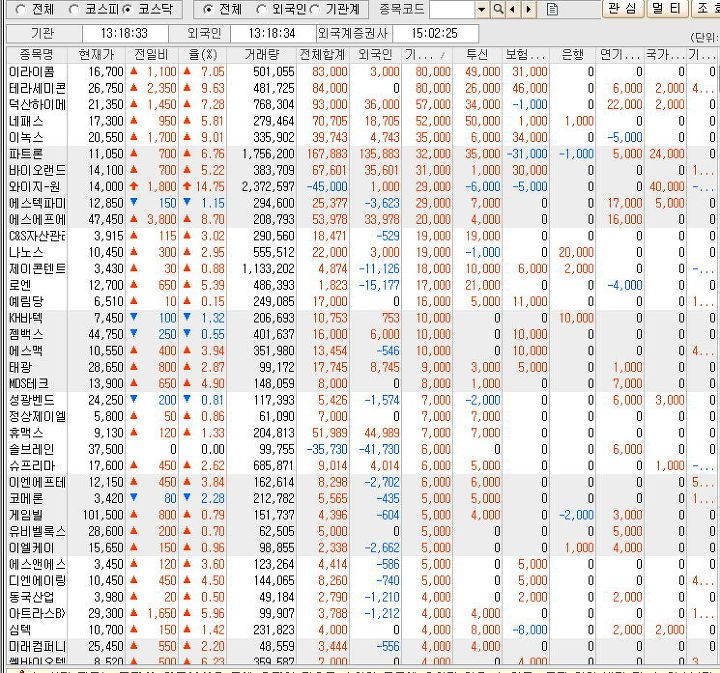The height and width of the screenshot is (673, 720).
Task: Select the 태광 stock row
Action: (x=363, y=367)
